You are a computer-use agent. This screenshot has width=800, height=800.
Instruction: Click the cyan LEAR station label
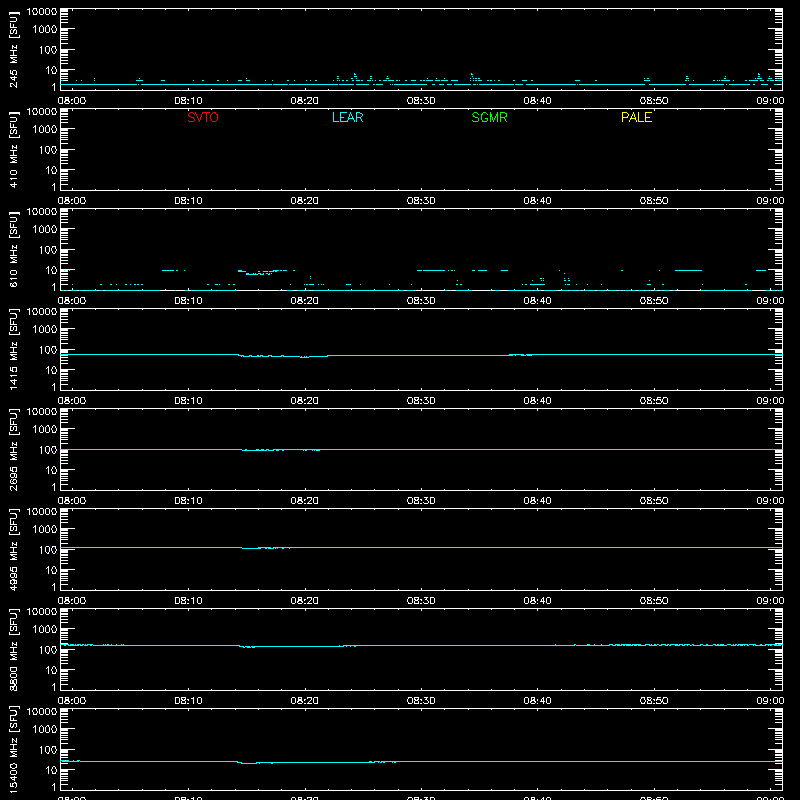[347, 117]
